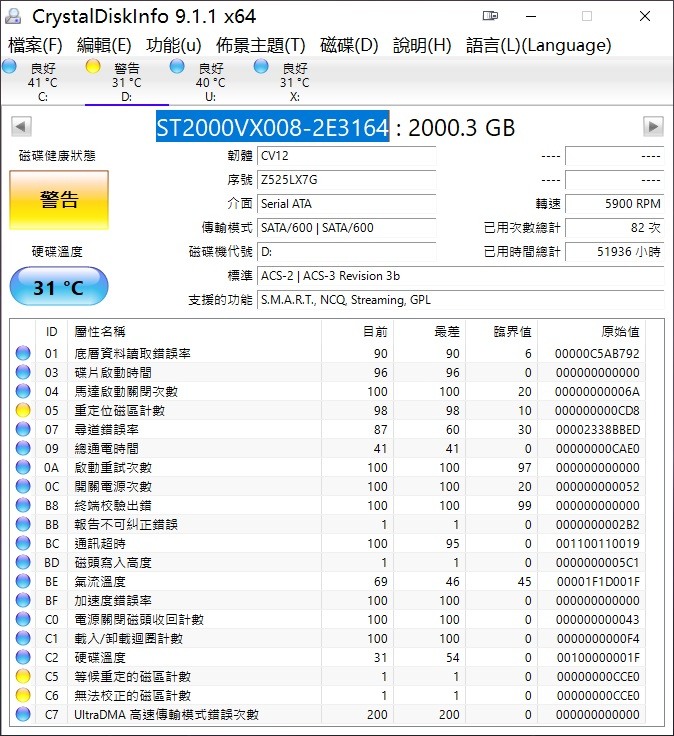
Task: Click status icon of attribute B8 終端校驗出錯
Action: (x=23, y=505)
